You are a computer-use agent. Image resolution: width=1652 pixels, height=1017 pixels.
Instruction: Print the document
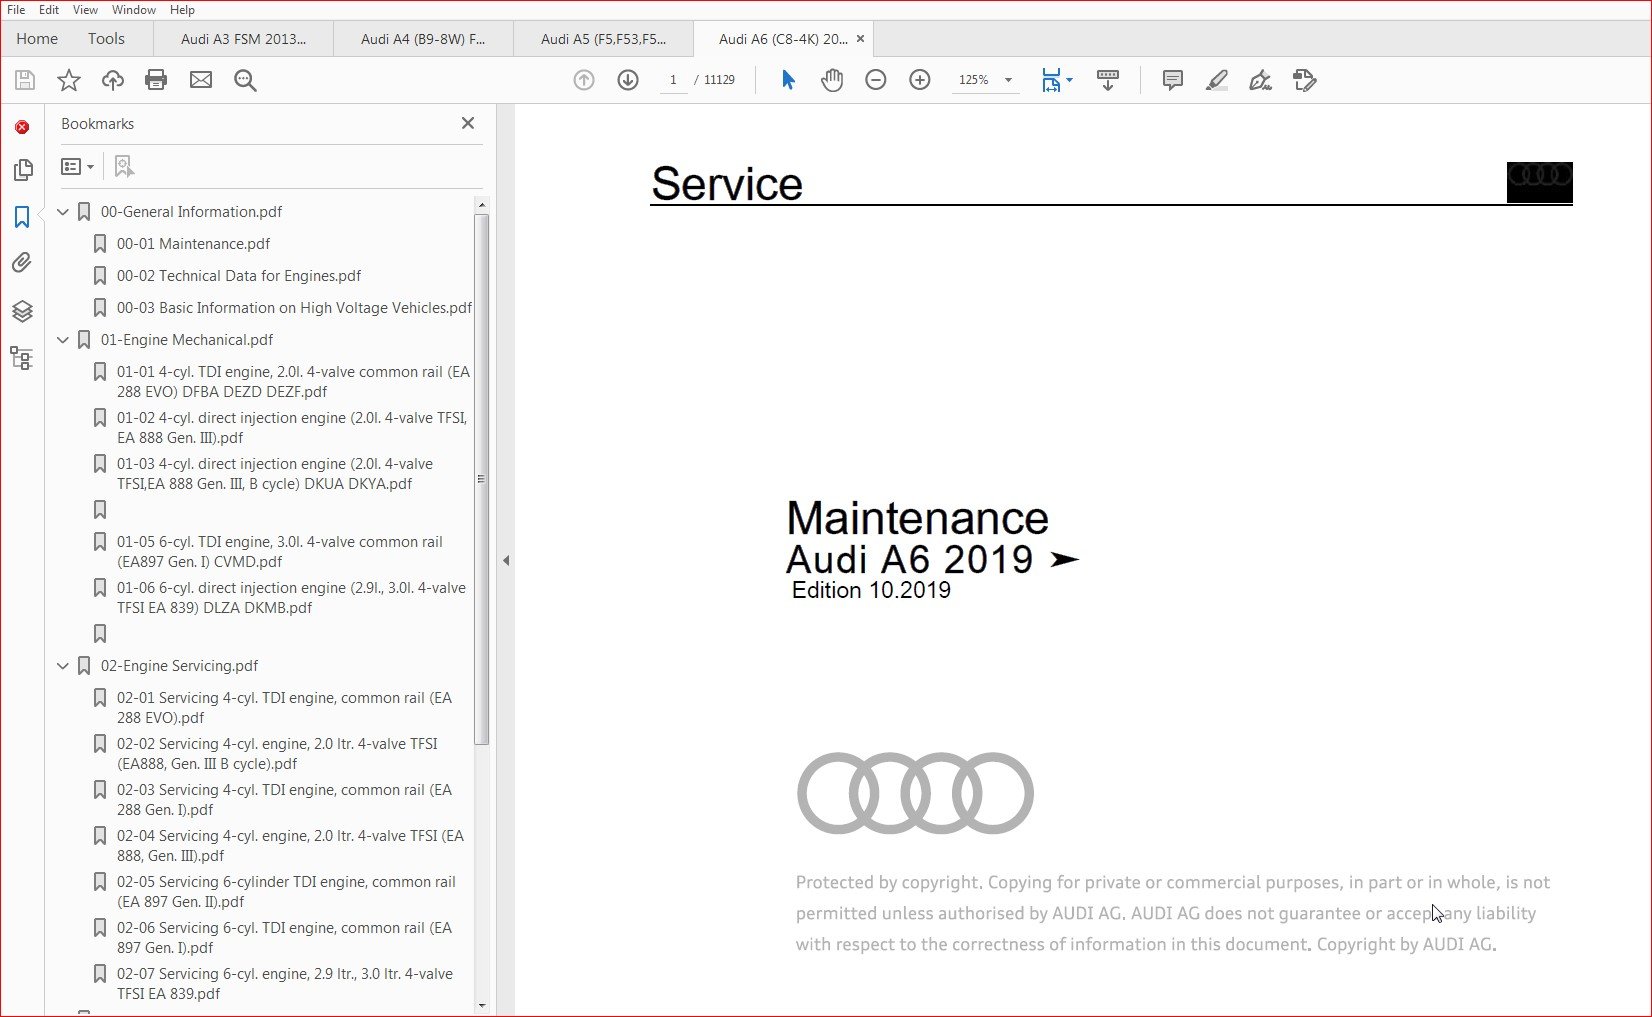156,80
